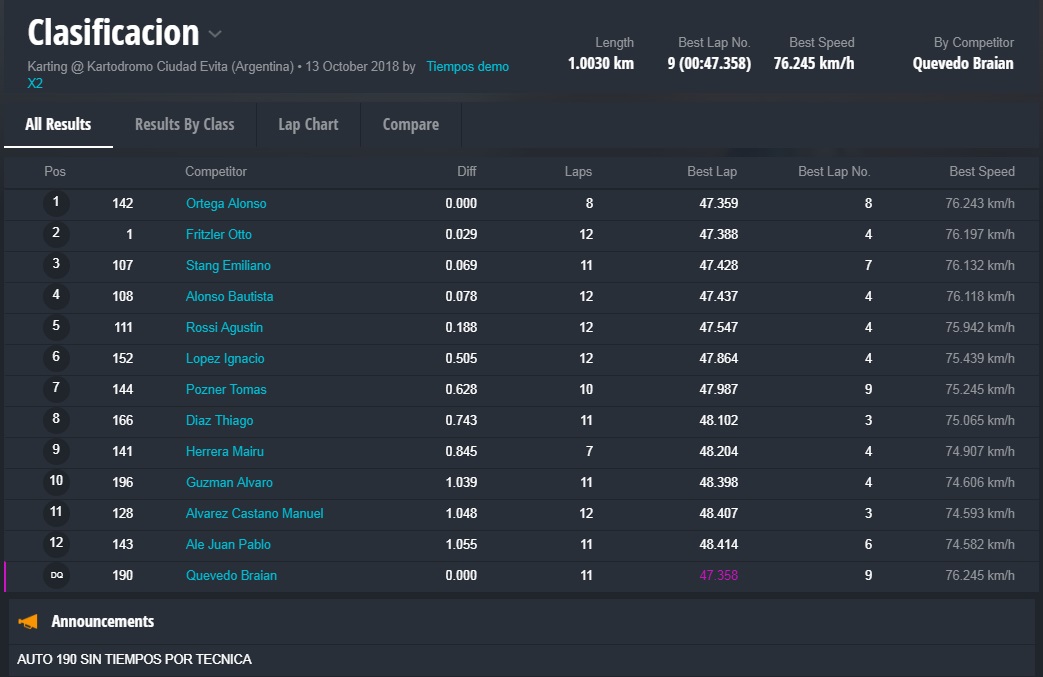Select the All Results tab
Viewport: 1043px width, 677px height.
pos(58,125)
